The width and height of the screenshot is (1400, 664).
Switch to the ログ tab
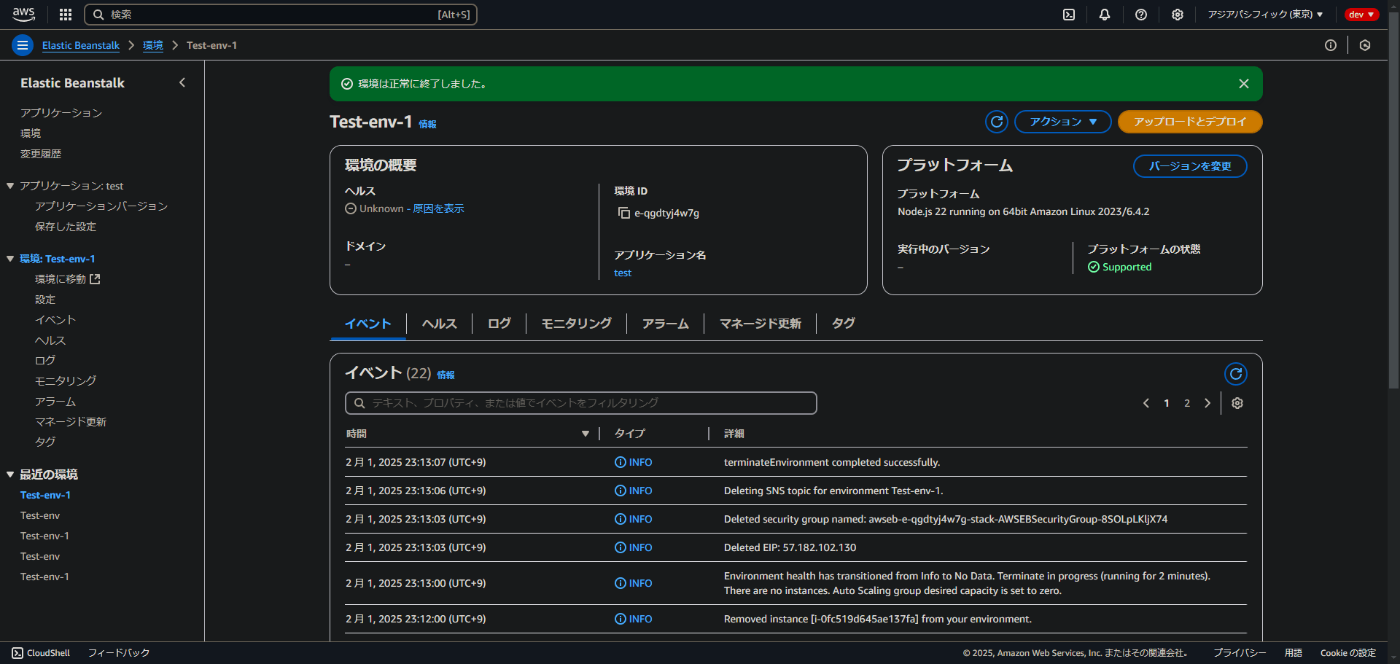[x=499, y=324]
